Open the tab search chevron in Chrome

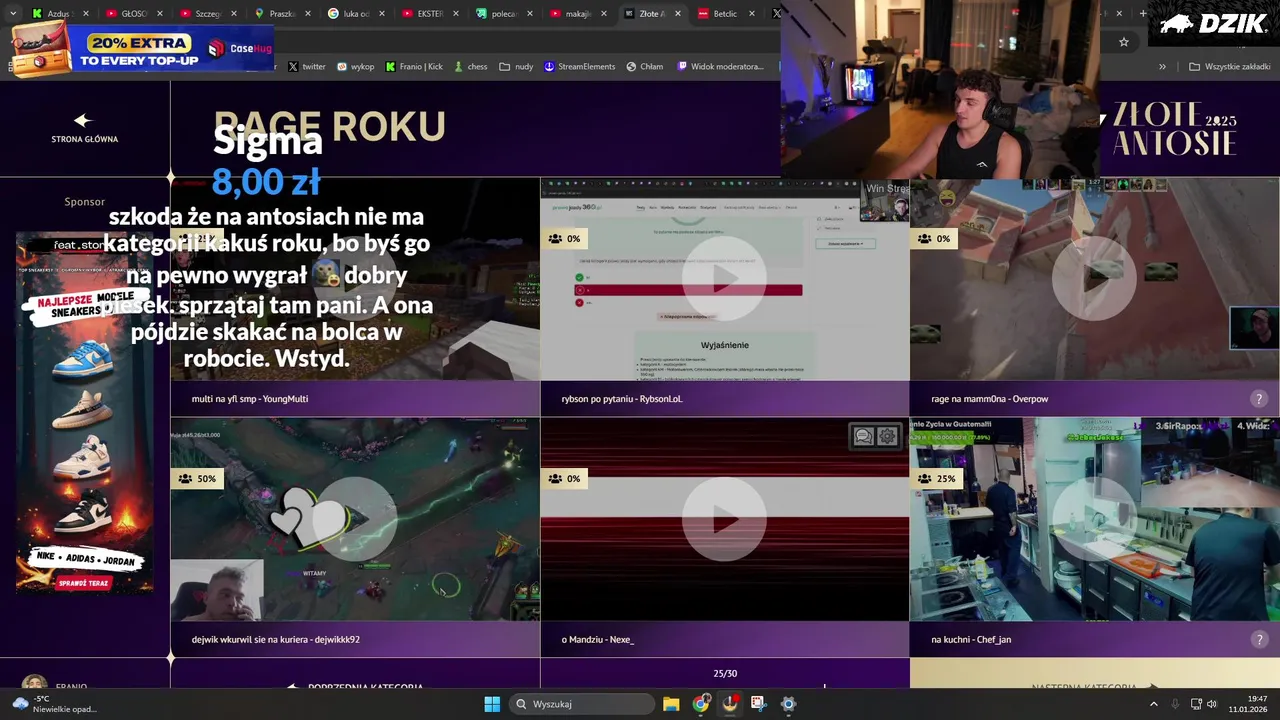pos(12,14)
